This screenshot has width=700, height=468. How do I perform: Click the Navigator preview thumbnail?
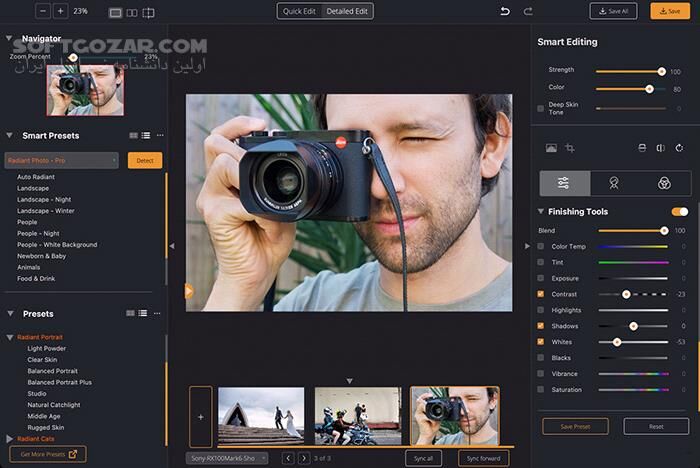(x=85, y=90)
